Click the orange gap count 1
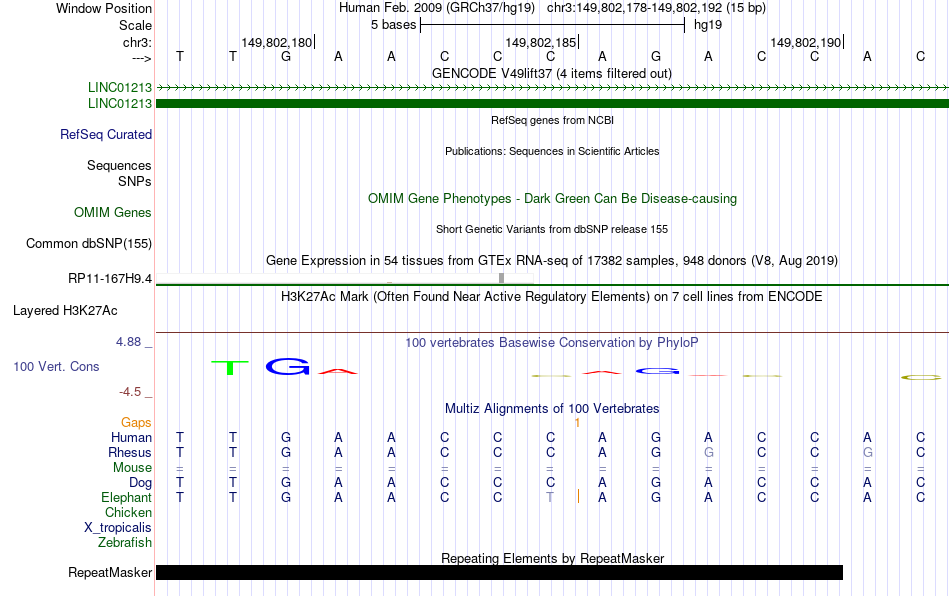This screenshot has width=950, height=596. [577, 423]
